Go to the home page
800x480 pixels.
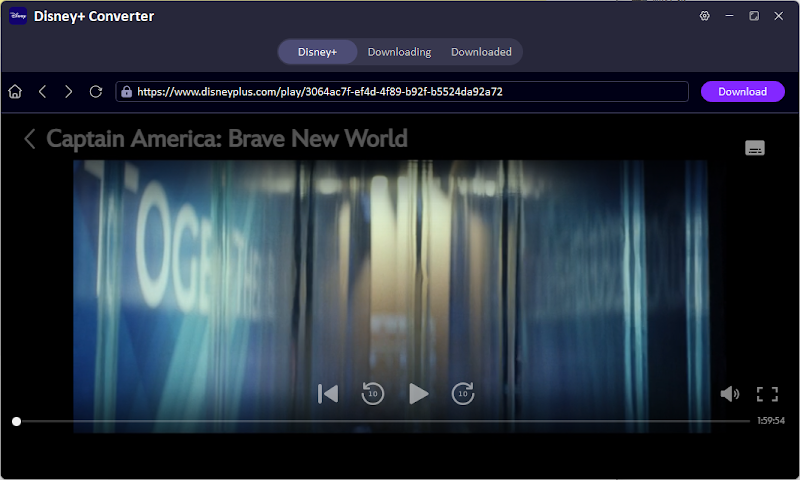pyautogui.click(x=15, y=91)
